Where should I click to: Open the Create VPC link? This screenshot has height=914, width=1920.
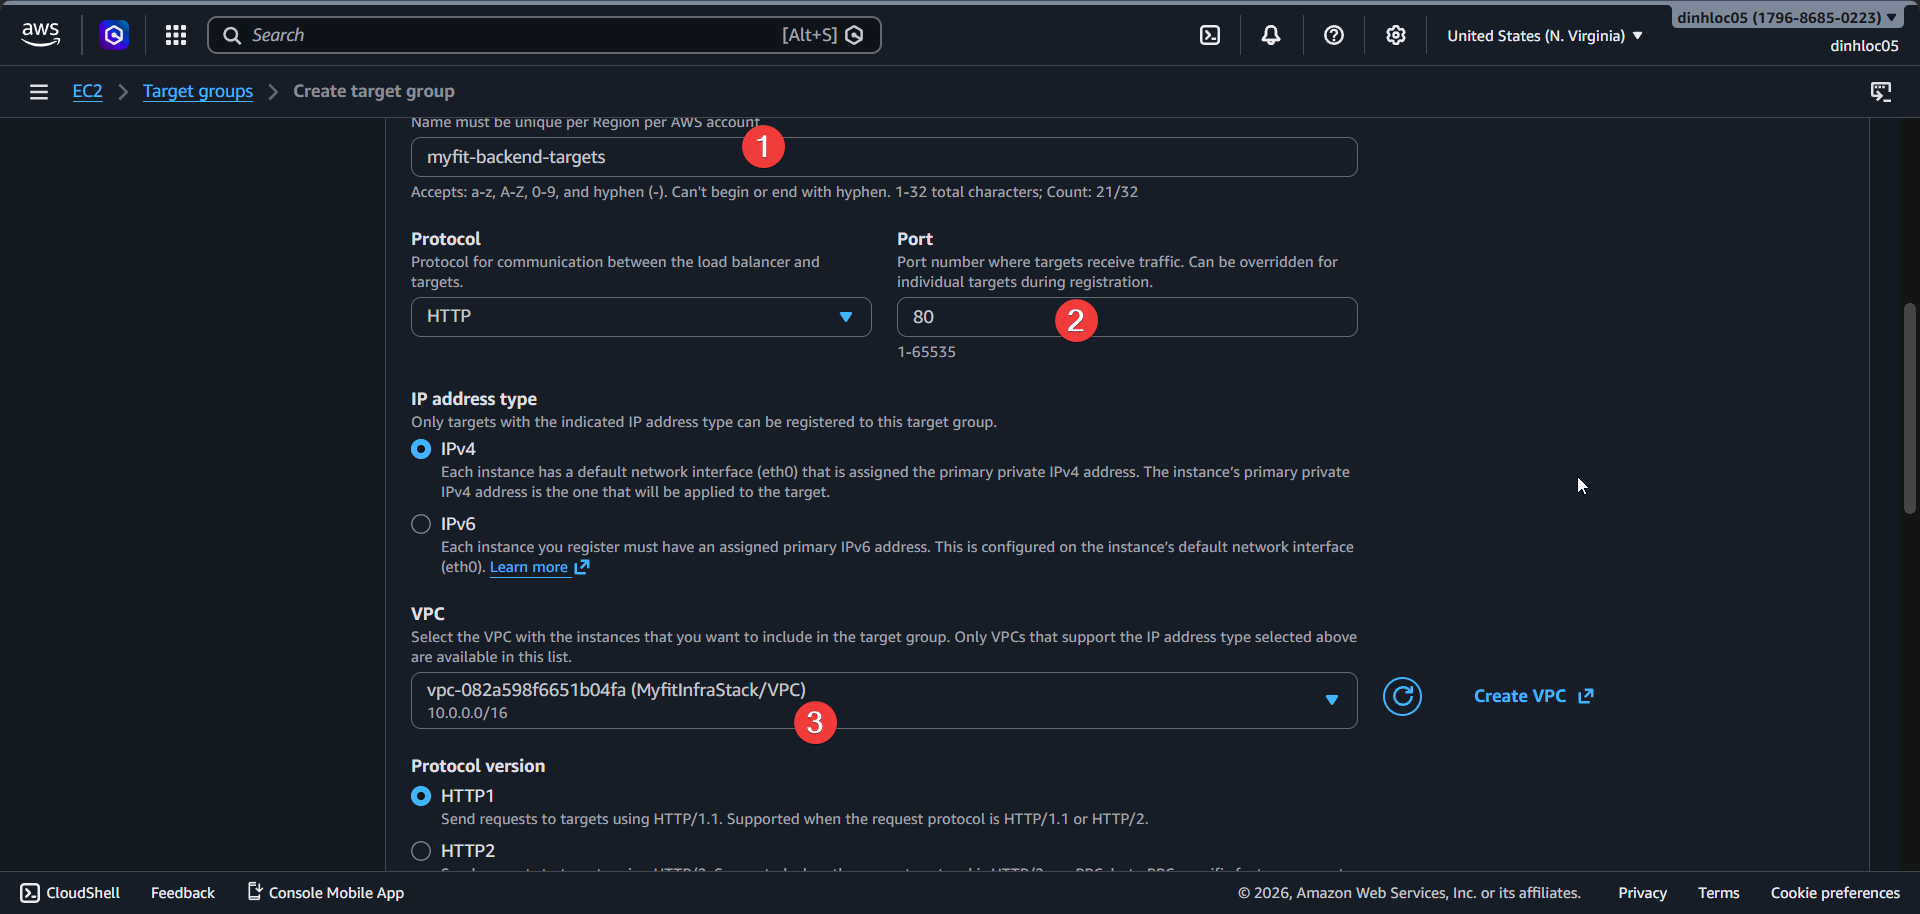click(1521, 696)
